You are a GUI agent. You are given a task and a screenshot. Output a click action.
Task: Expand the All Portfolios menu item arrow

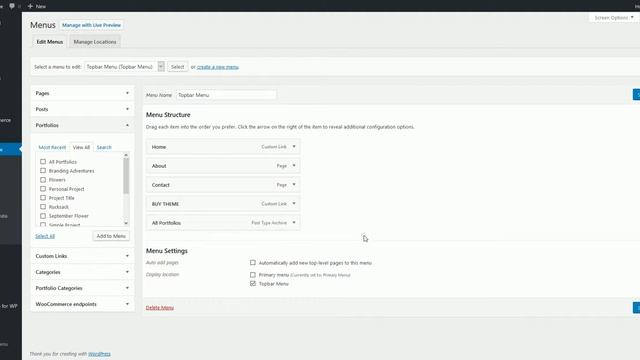coord(294,222)
